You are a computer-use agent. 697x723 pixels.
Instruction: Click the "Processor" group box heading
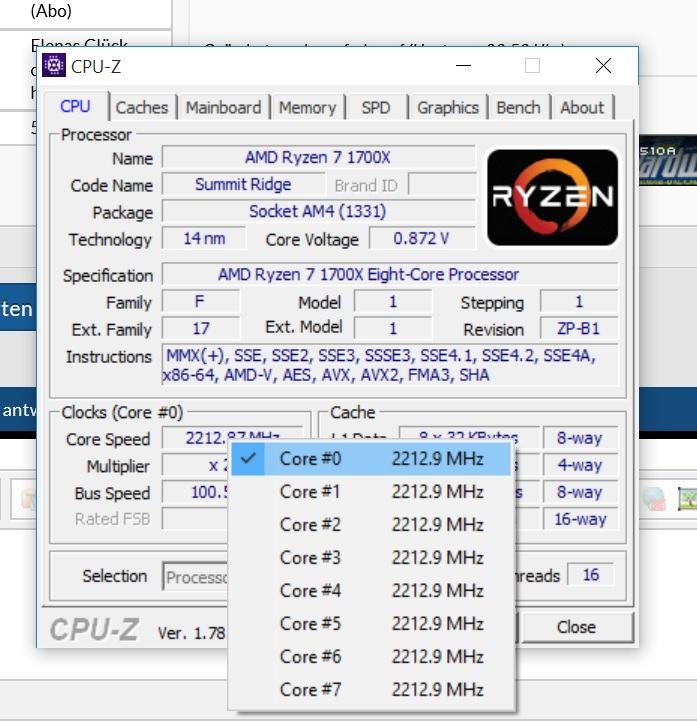coord(96,135)
